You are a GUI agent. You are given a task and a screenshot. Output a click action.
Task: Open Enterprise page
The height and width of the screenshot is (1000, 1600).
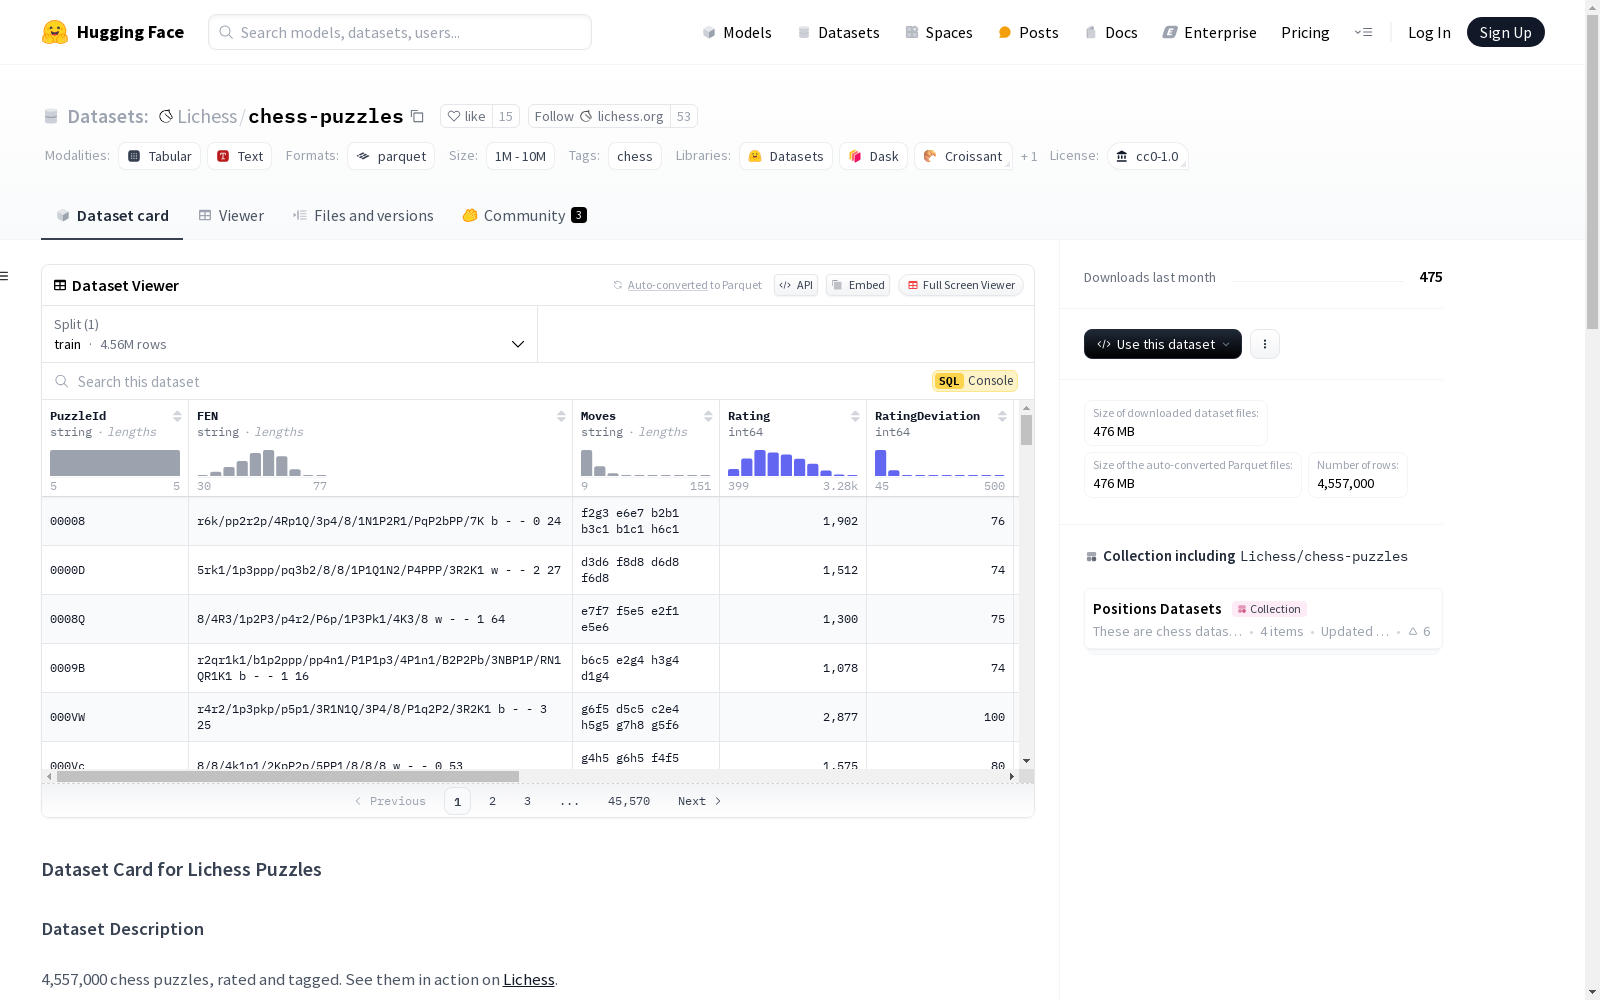click(1209, 32)
